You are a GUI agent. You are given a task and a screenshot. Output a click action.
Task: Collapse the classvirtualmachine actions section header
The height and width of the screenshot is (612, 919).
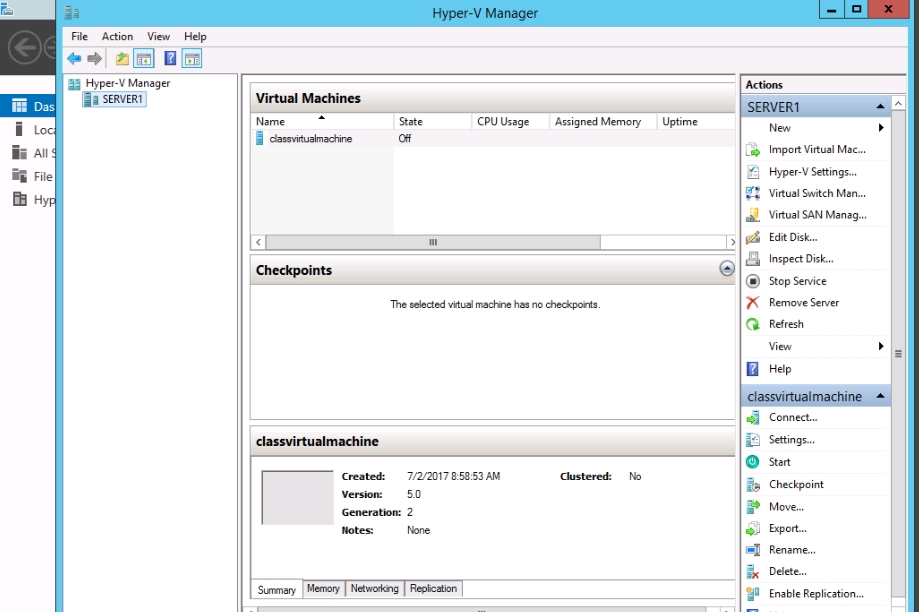881,397
